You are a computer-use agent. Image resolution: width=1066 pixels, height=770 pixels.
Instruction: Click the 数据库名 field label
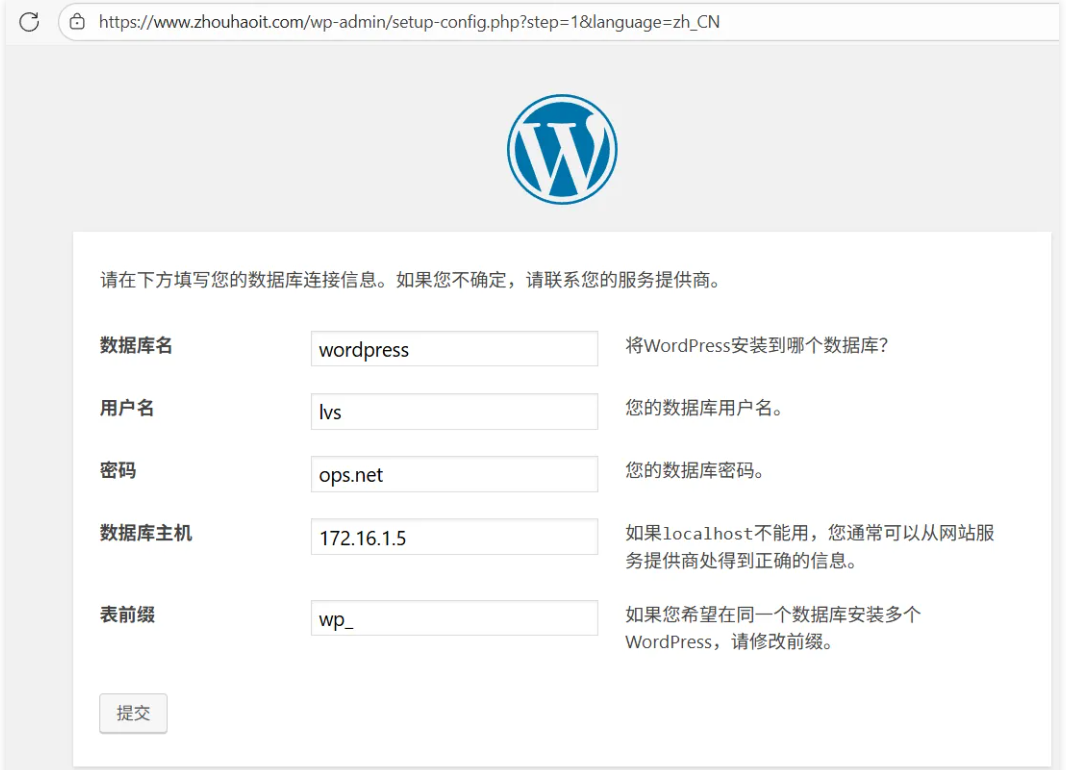pos(136,346)
